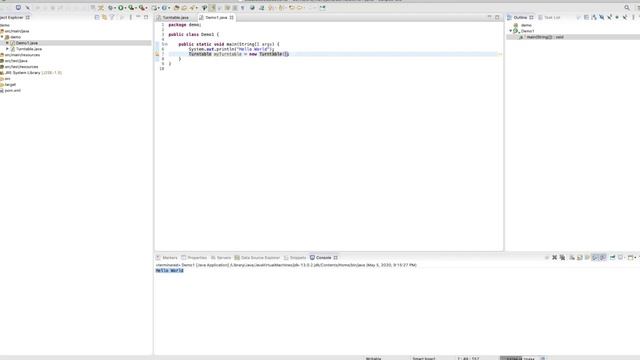Select Turntable.java in Project Explorer

pos(29,49)
